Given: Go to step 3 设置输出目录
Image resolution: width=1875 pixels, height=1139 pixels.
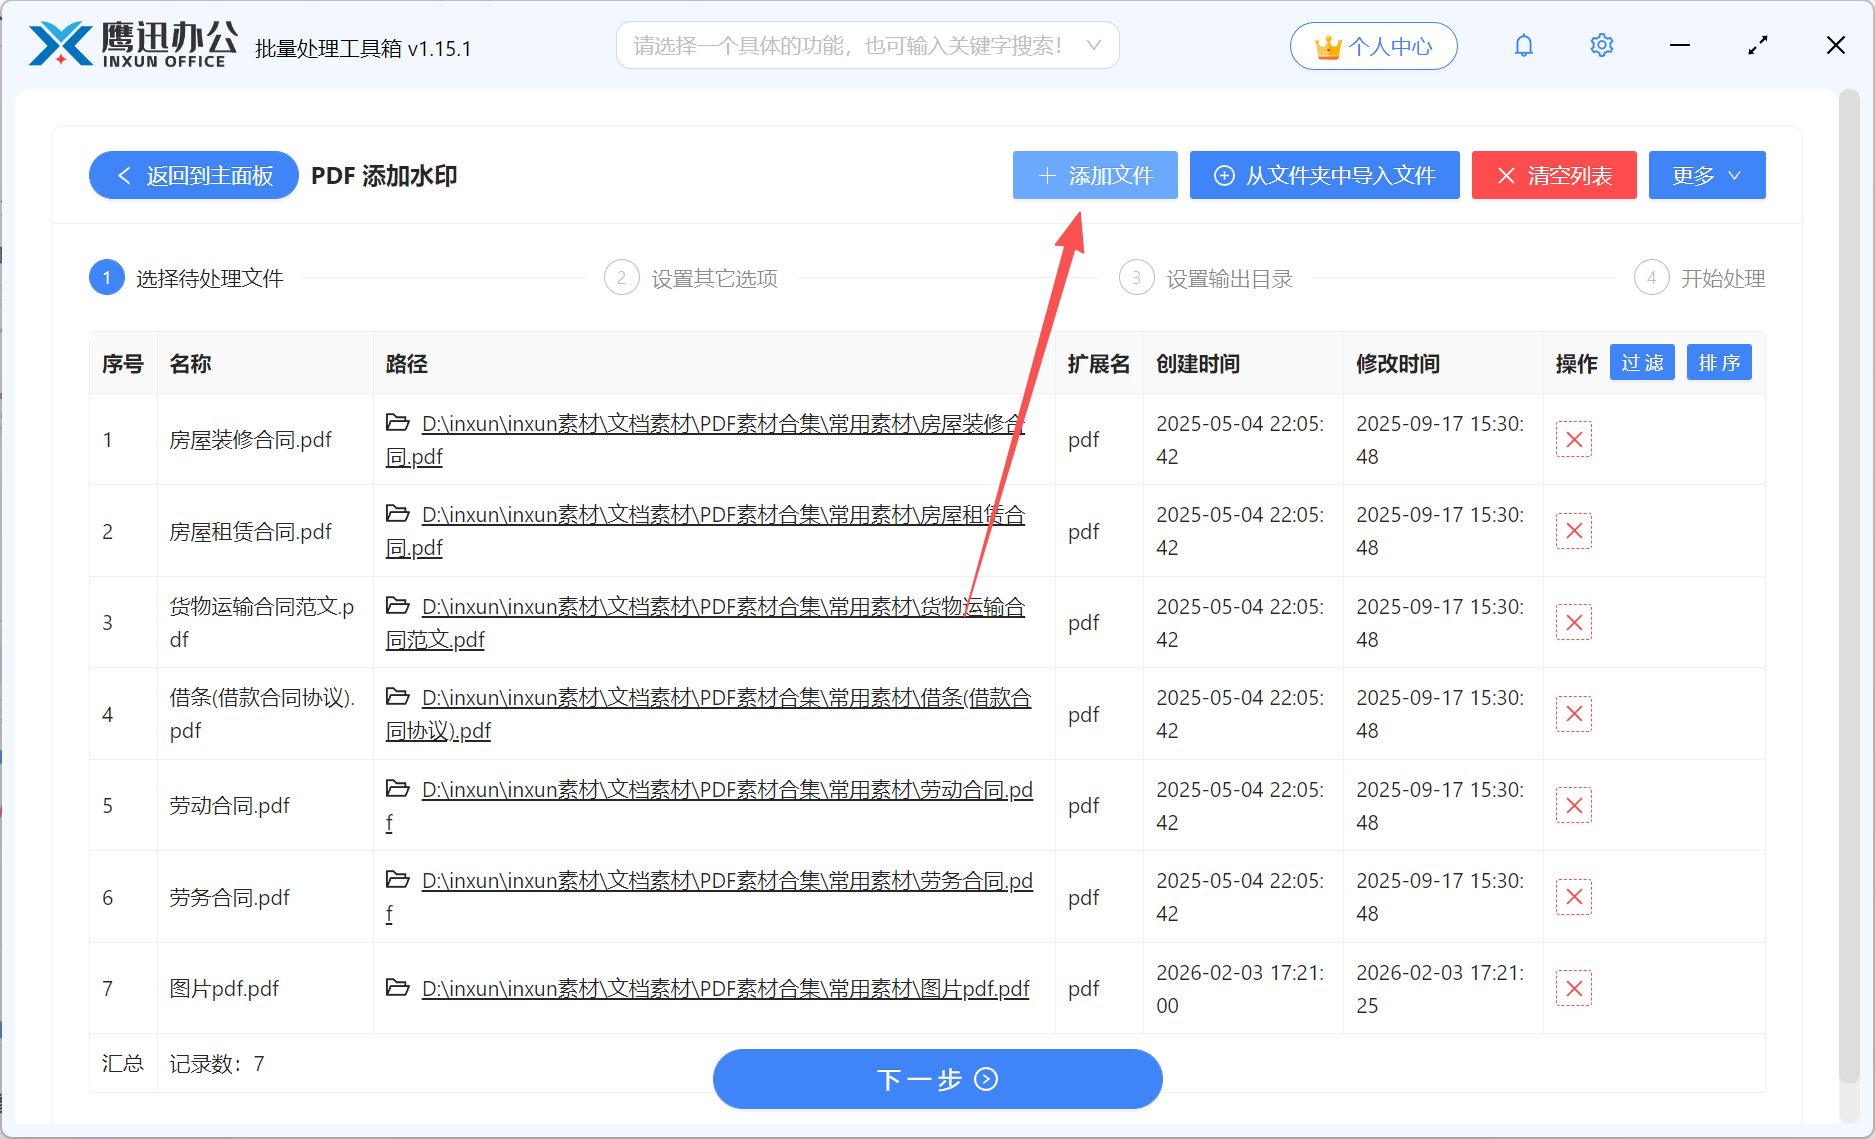Looking at the screenshot, I should tap(1206, 278).
